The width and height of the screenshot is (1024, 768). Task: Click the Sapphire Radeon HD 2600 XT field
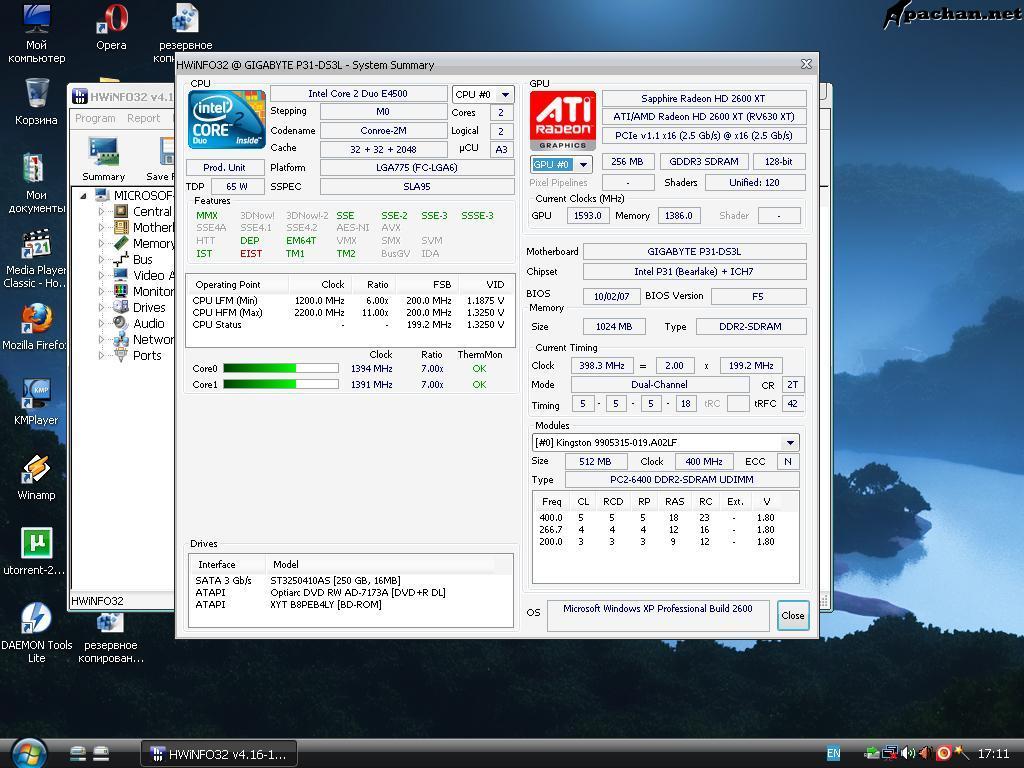coord(704,99)
